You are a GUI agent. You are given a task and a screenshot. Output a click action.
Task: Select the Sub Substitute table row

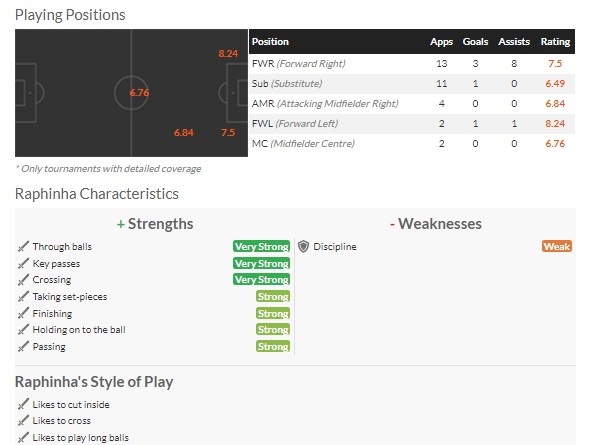click(412, 84)
